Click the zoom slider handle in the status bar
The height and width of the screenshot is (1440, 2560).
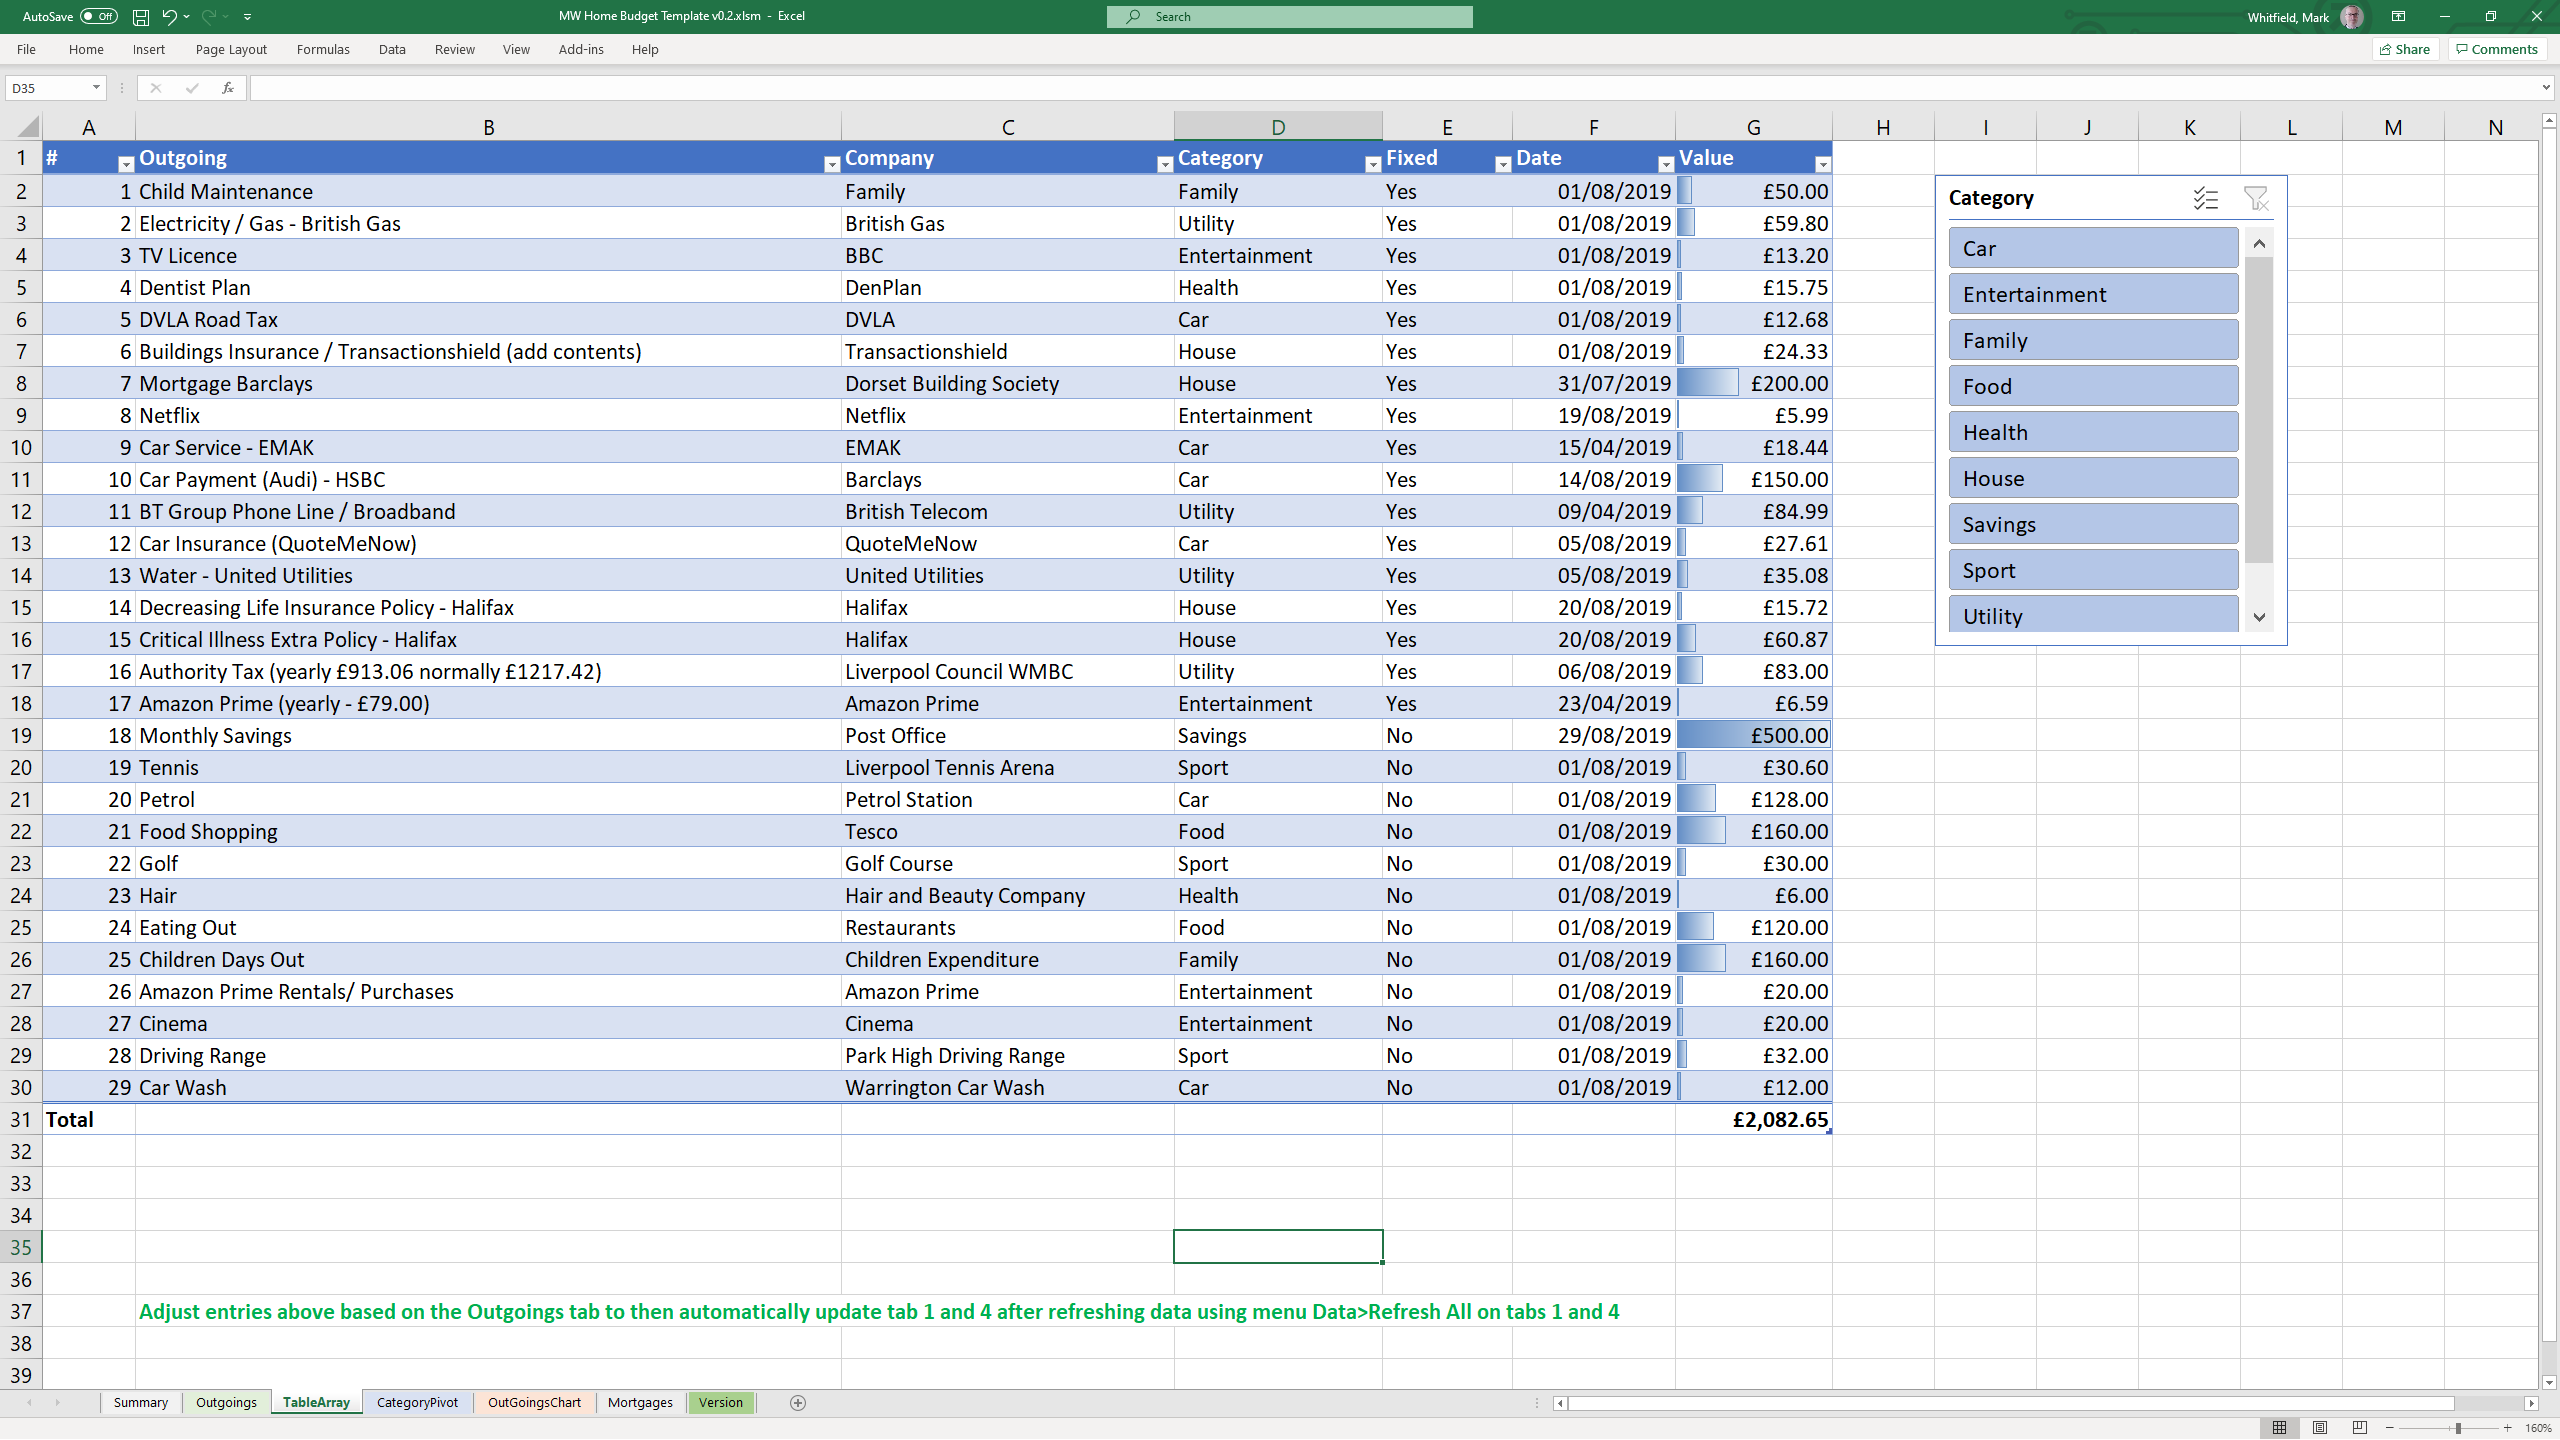coord(2458,1428)
